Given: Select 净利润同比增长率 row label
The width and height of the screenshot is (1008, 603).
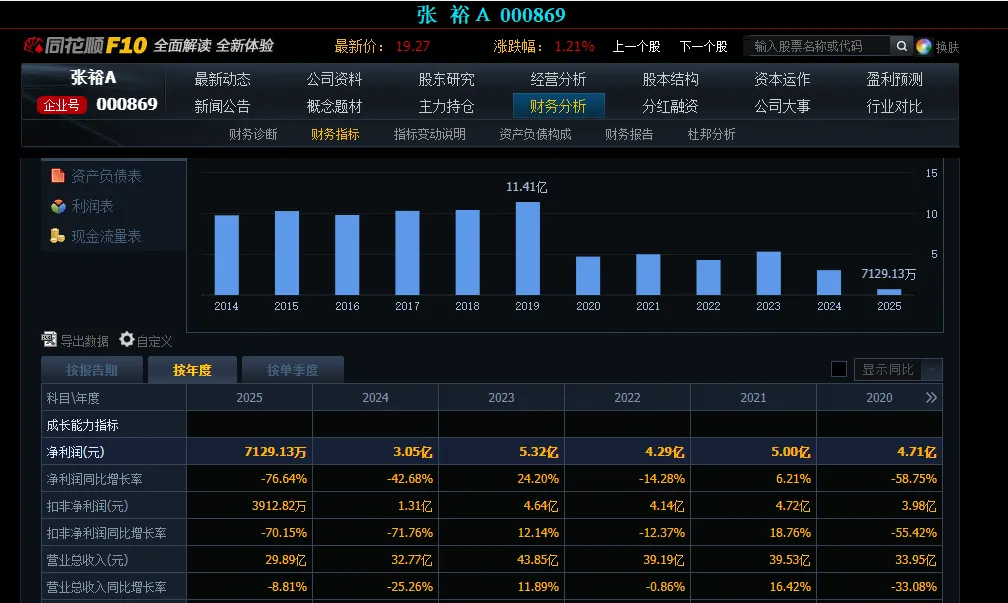Looking at the screenshot, I should tap(94, 479).
